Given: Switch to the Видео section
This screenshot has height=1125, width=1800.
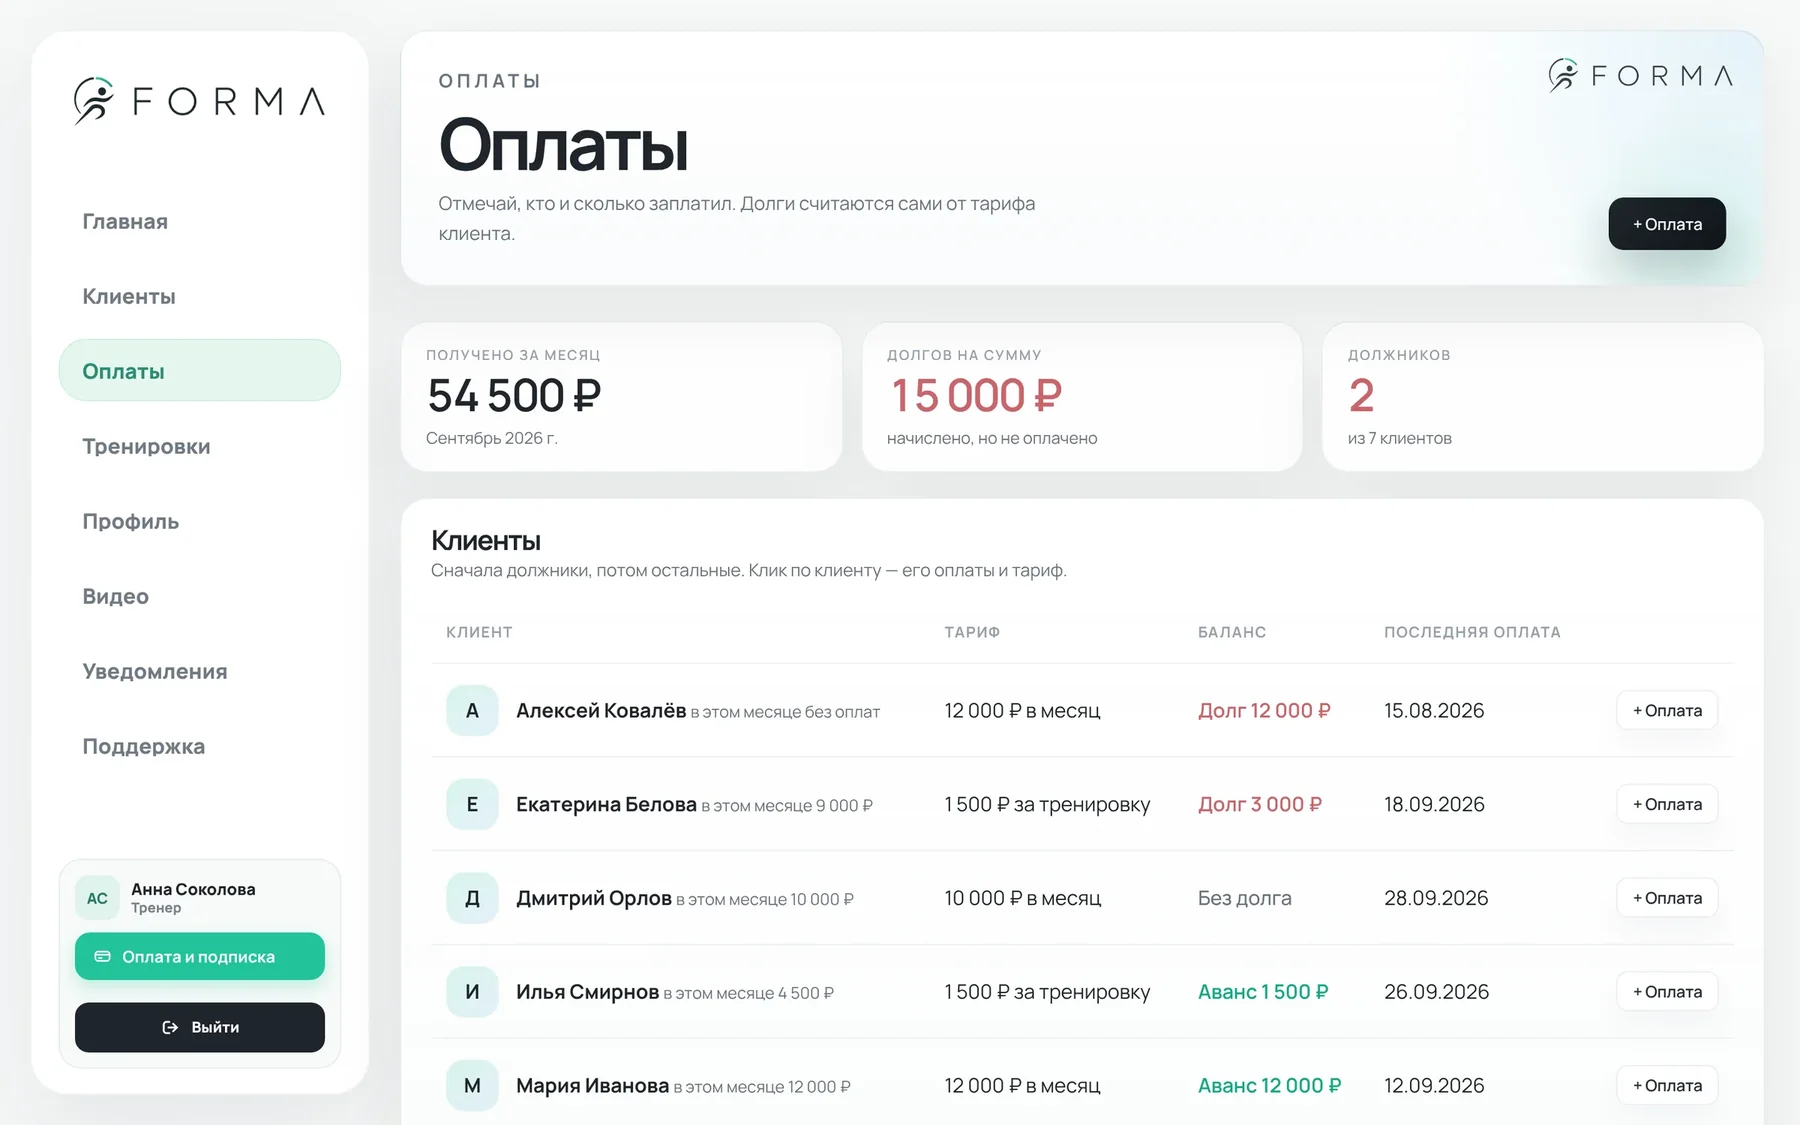Looking at the screenshot, I should click(x=200, y=596).
